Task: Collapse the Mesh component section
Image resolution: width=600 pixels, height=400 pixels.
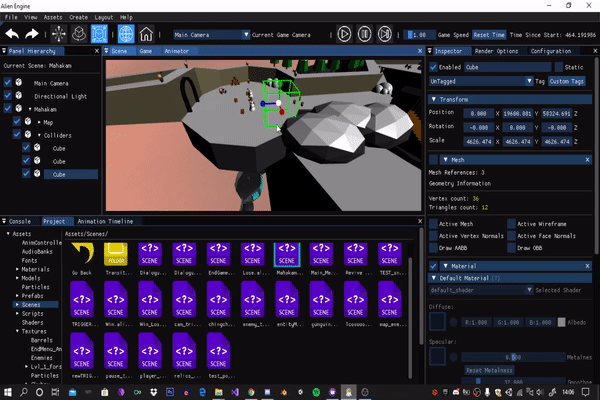Action: pyautogui.click(x=446, y=160)
